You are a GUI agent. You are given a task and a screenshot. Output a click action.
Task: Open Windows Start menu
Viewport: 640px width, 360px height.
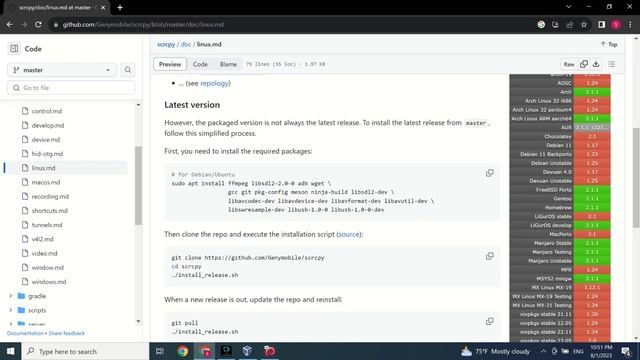click(x=10, y=351)
